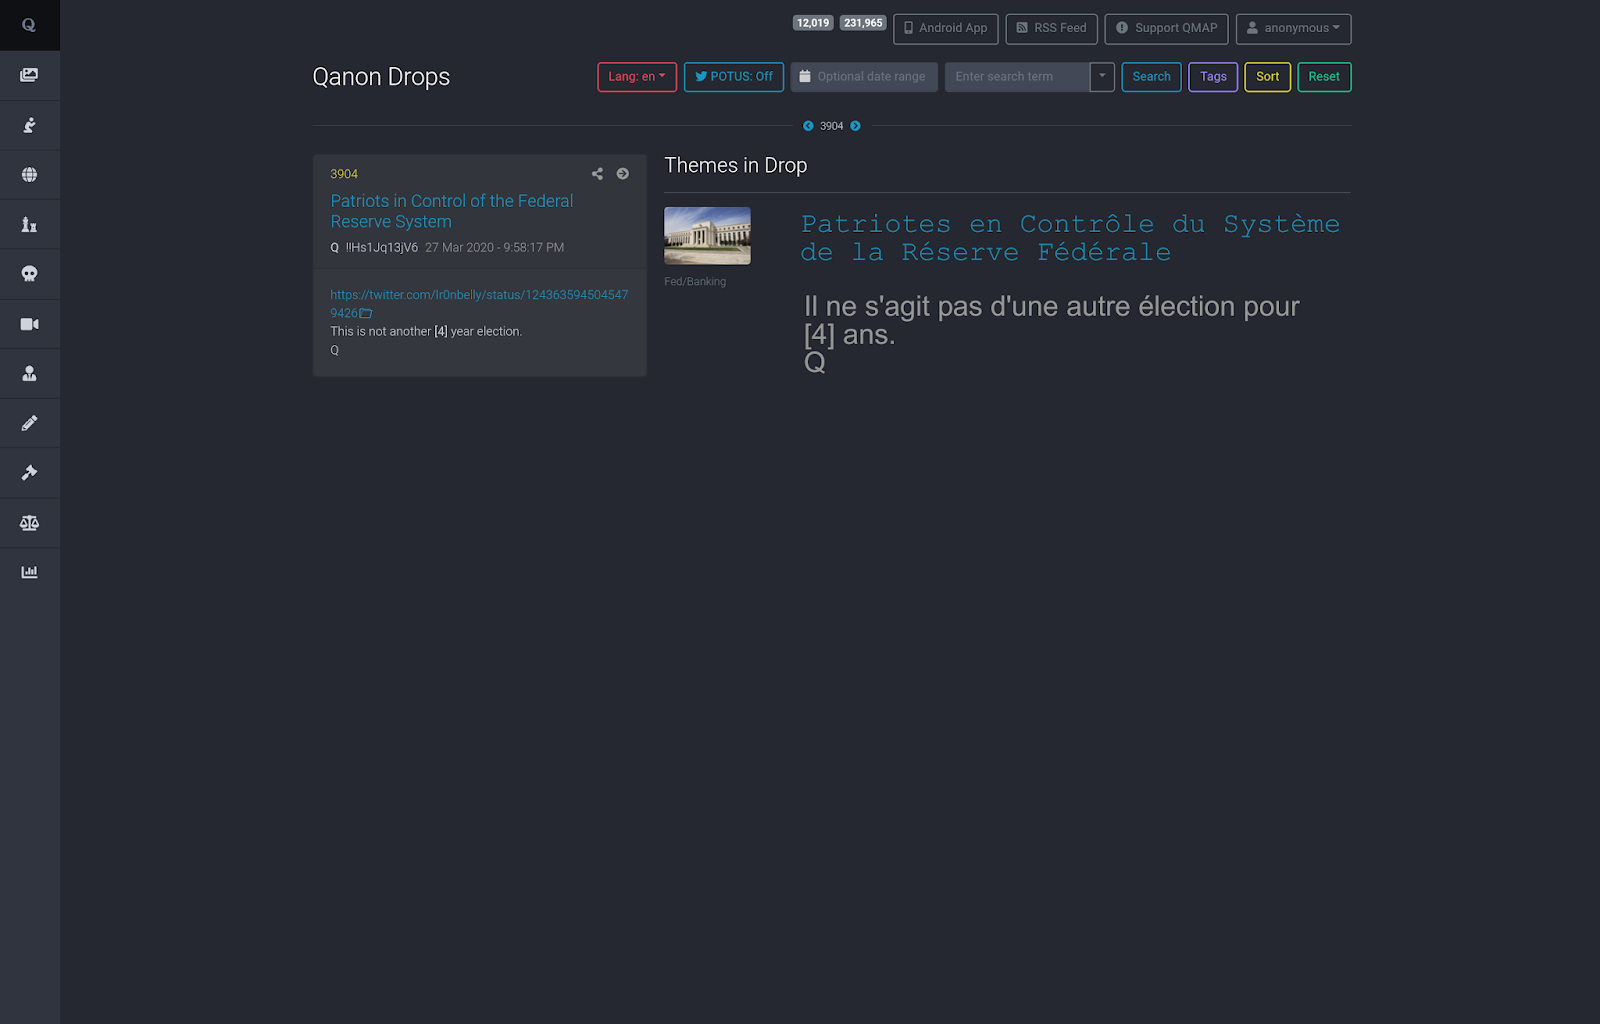
Task: Click the skull icon in sidebar
Action: pyautogui.click(x=29, y=274)
